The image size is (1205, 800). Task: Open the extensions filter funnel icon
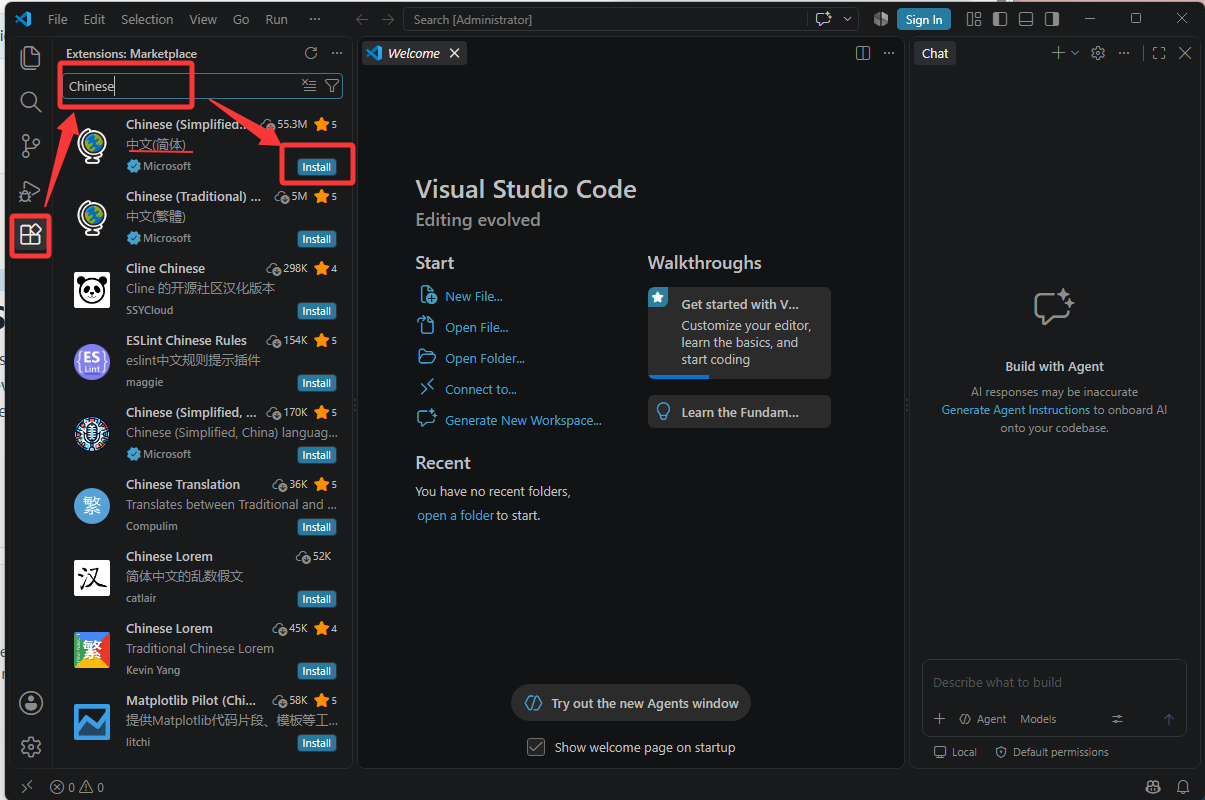tap(332, 86)
